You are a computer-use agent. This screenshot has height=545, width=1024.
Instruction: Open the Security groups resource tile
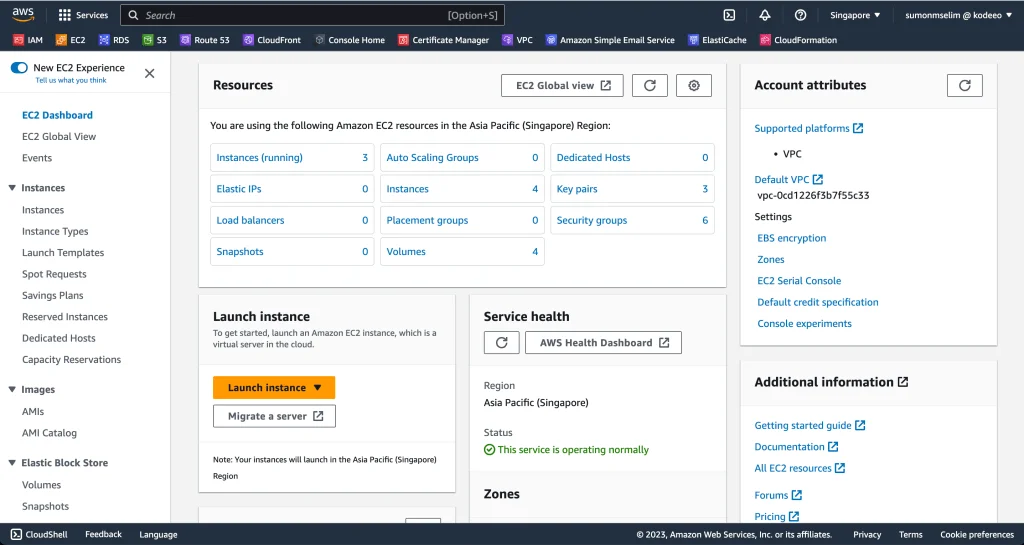click(x=632, y=220)
